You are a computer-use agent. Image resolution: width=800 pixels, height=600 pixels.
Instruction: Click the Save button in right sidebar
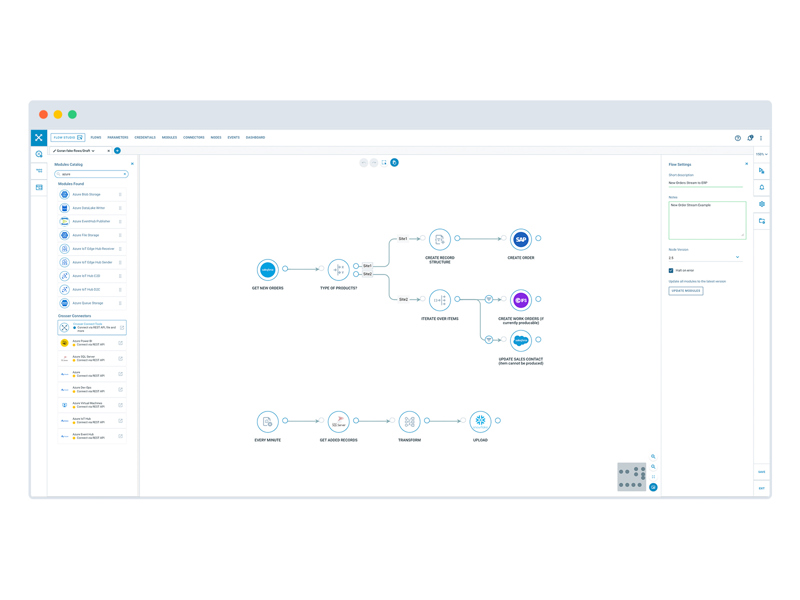pyautogui.click(x=762, y=472)
